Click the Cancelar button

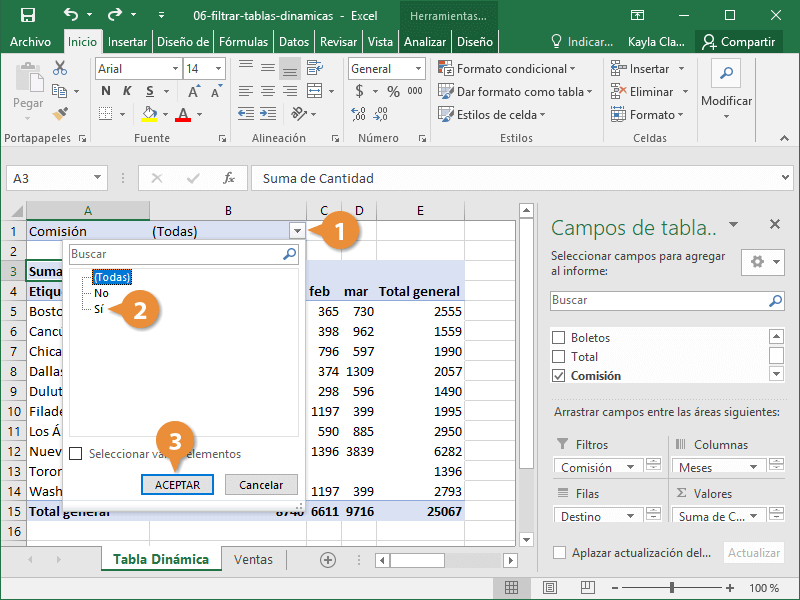tap(261, 485)
